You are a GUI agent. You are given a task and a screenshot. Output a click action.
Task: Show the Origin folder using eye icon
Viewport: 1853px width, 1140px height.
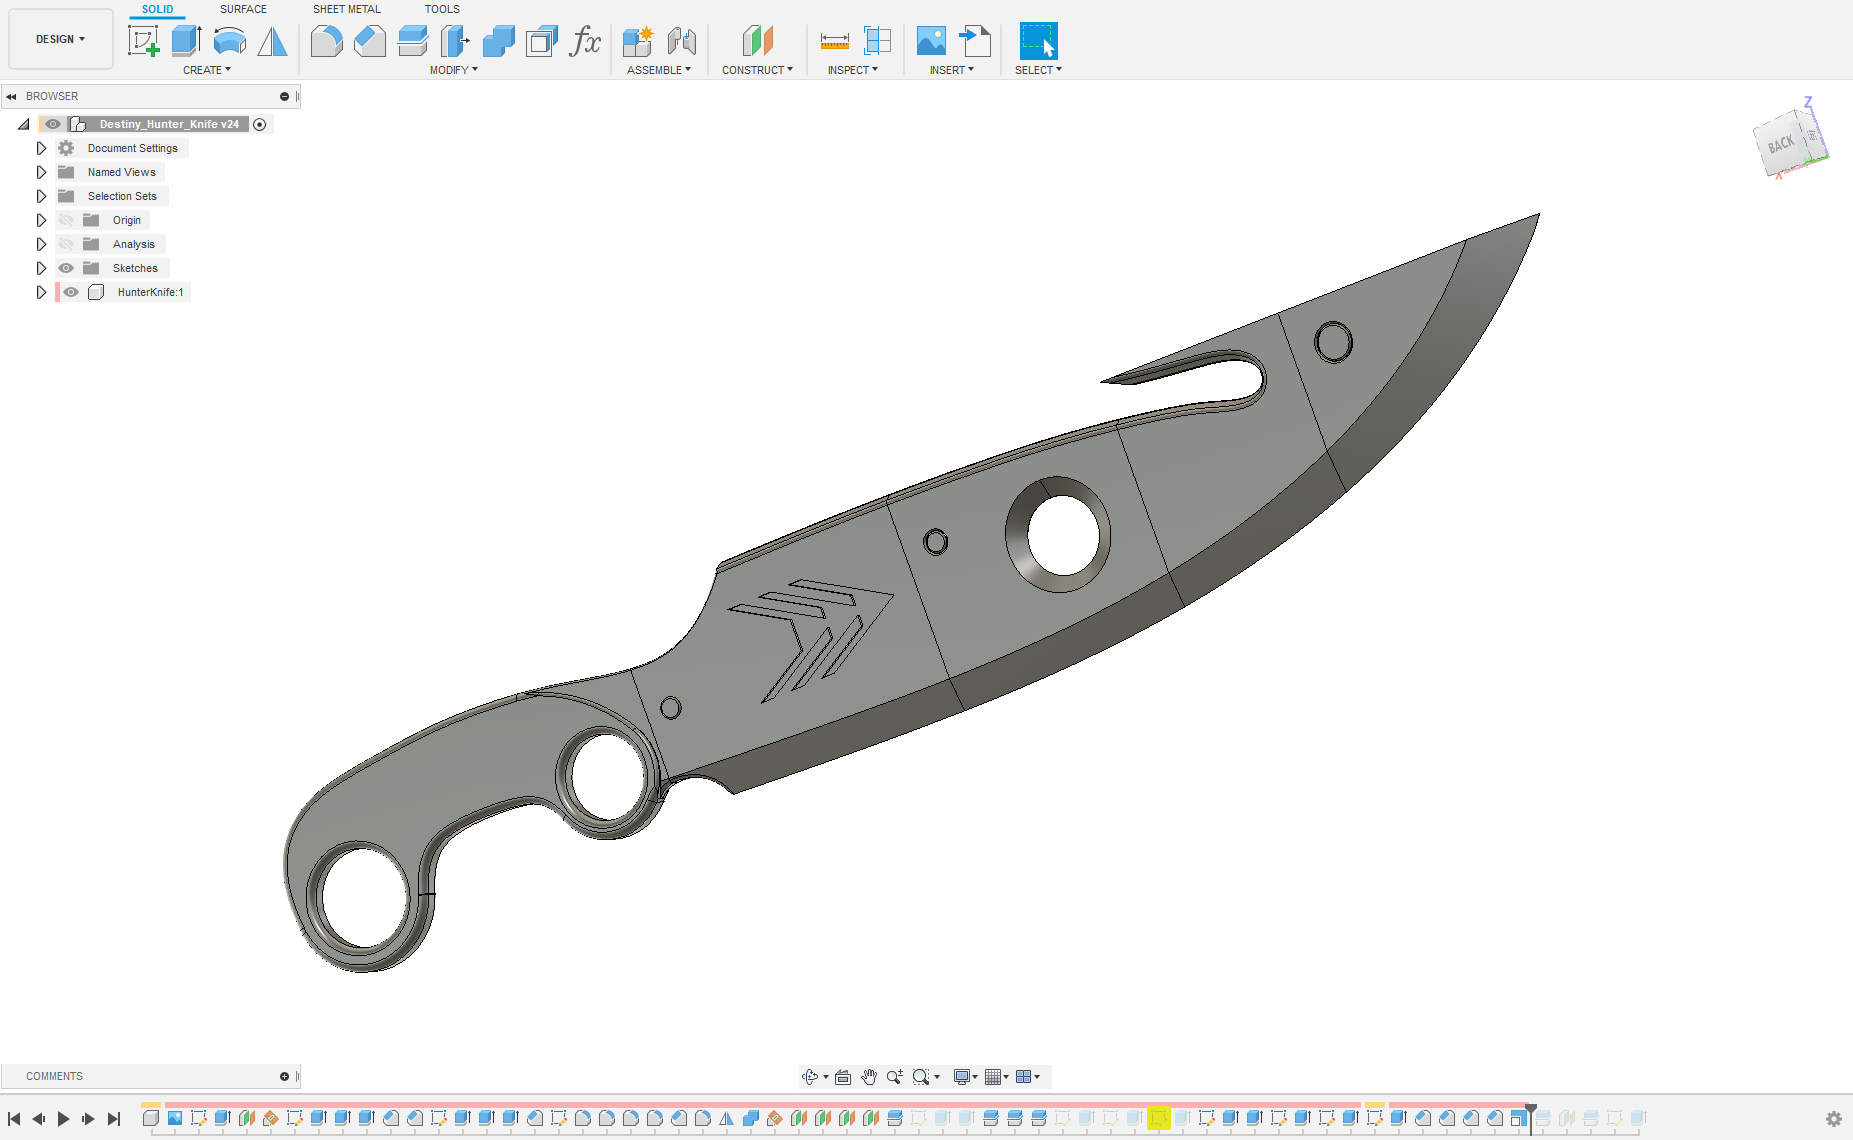pyautogui.click(x=66, y=220)
